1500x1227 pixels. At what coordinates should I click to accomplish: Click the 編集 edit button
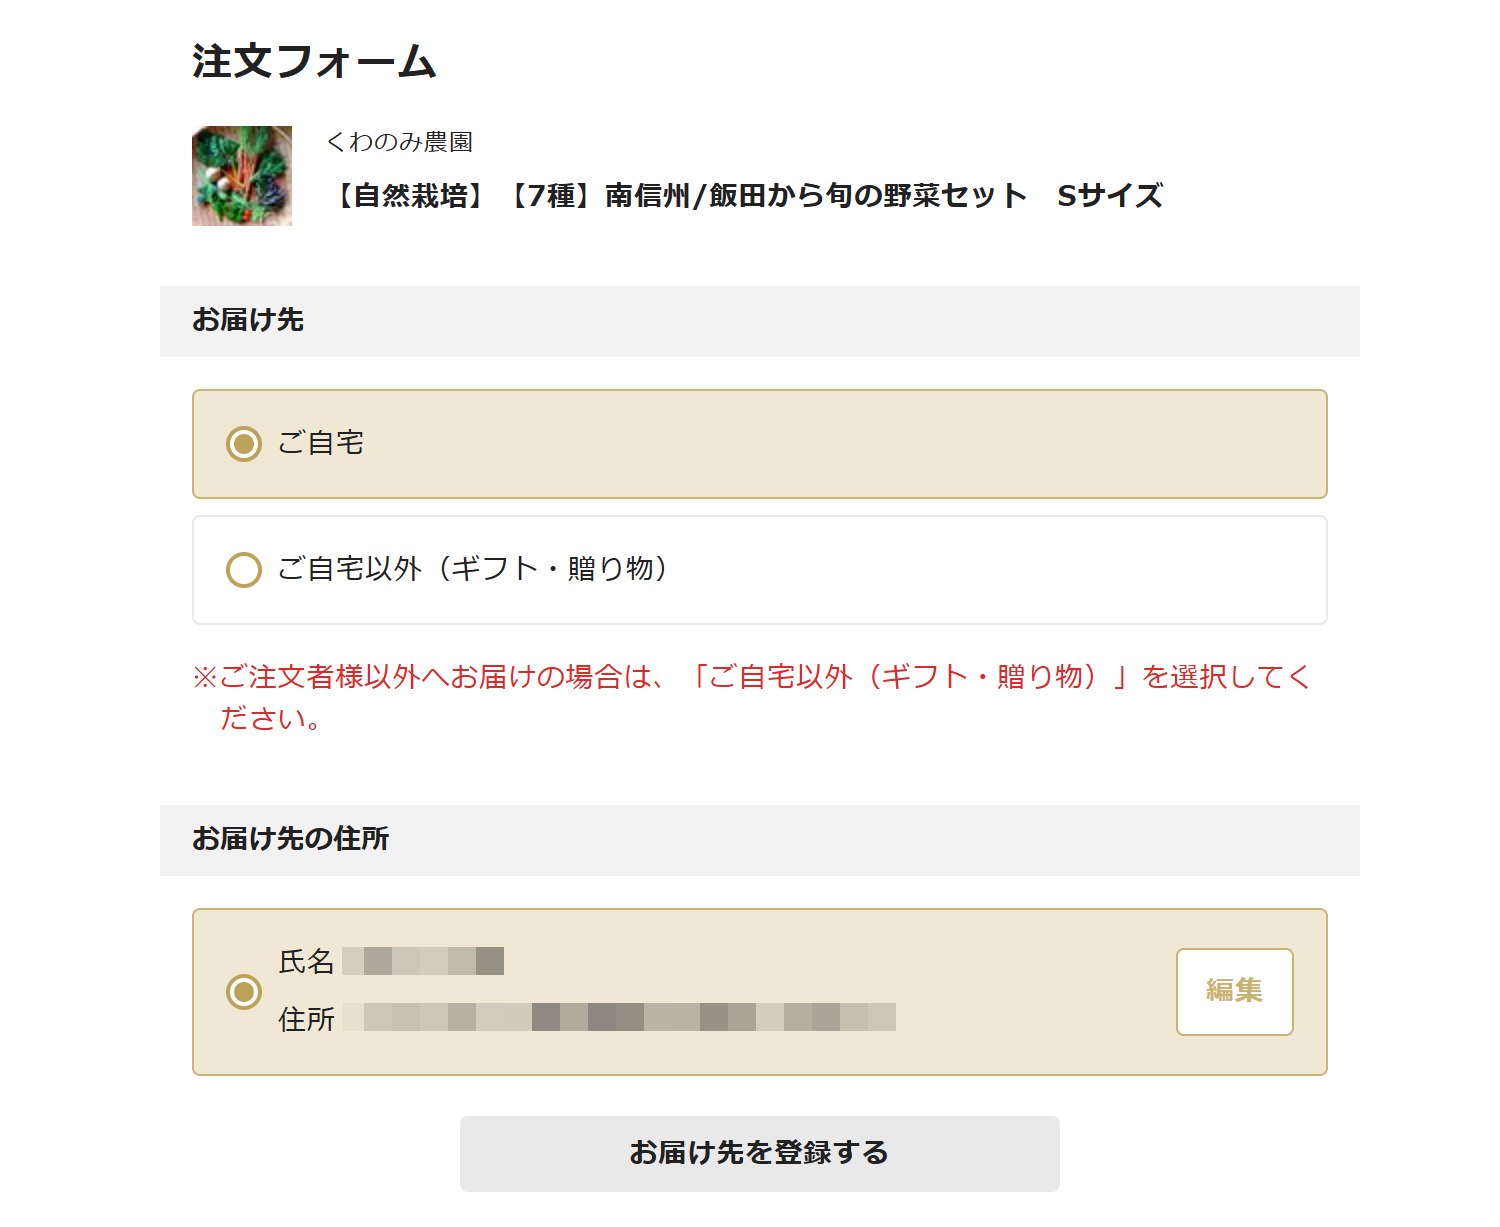click(1235, 992)
